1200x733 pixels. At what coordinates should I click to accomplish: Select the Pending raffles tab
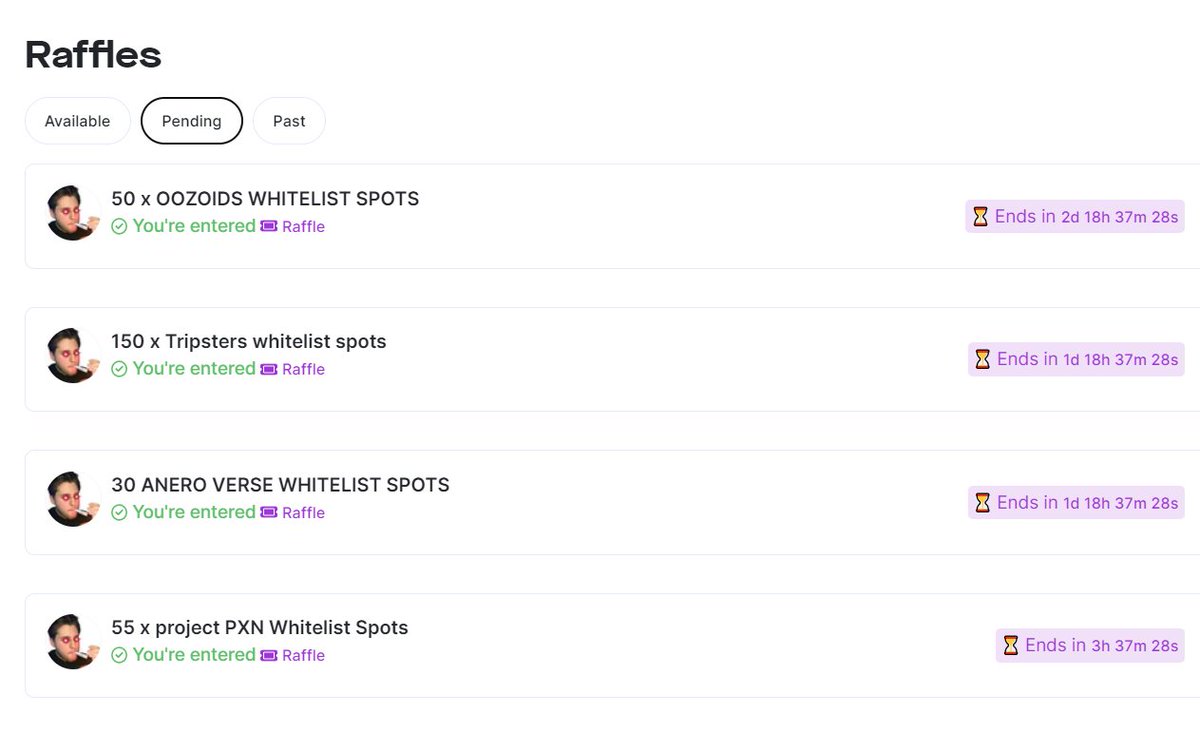point(192,121)
